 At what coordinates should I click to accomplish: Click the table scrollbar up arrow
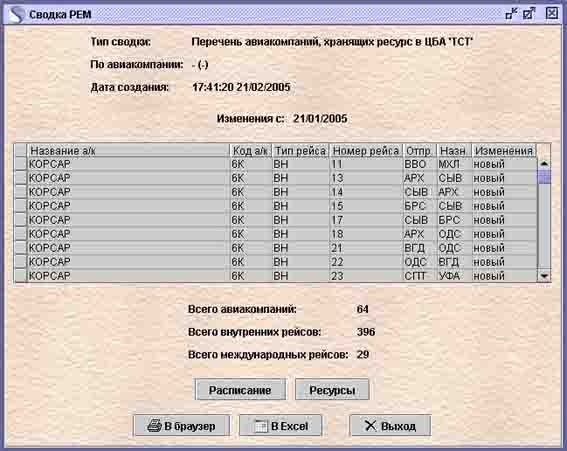coord(544,164)
